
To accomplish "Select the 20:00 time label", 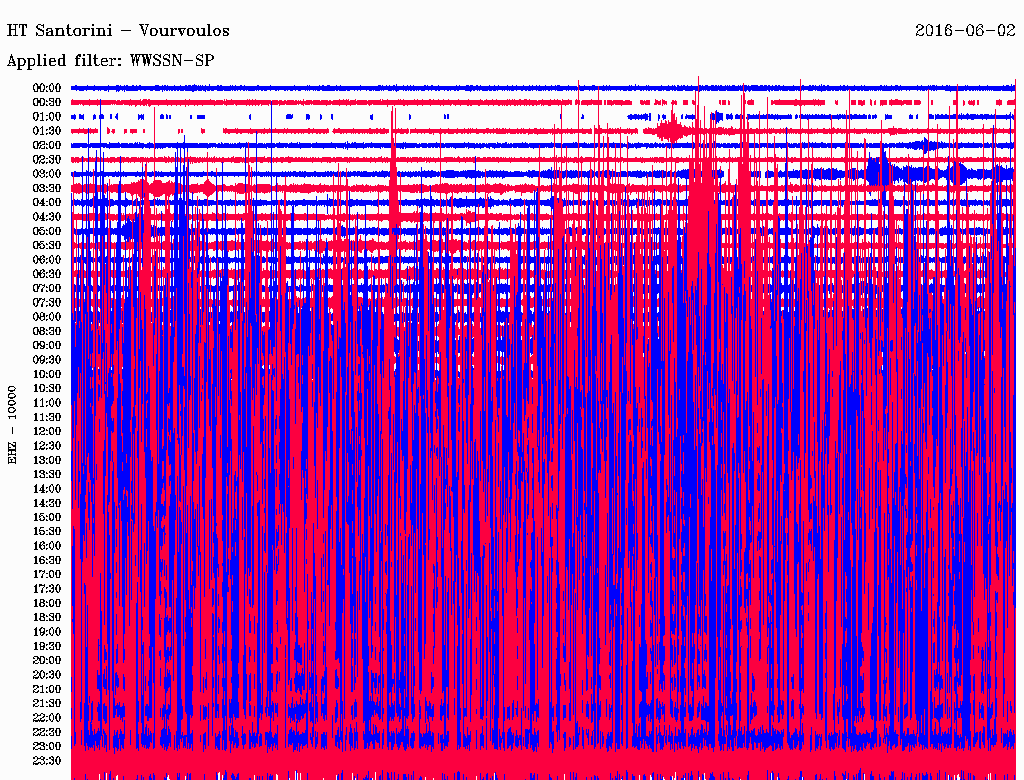I will click(47, 660).
